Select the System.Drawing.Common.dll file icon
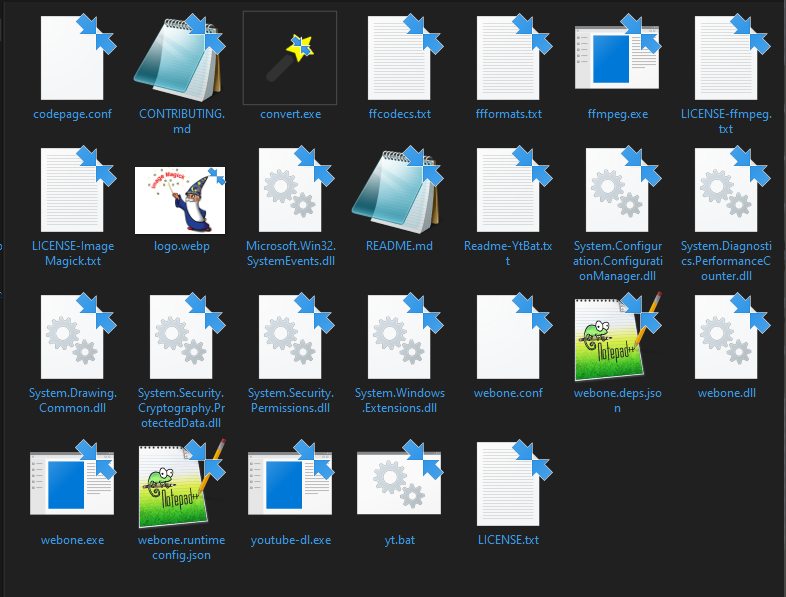 click(72, 338)
